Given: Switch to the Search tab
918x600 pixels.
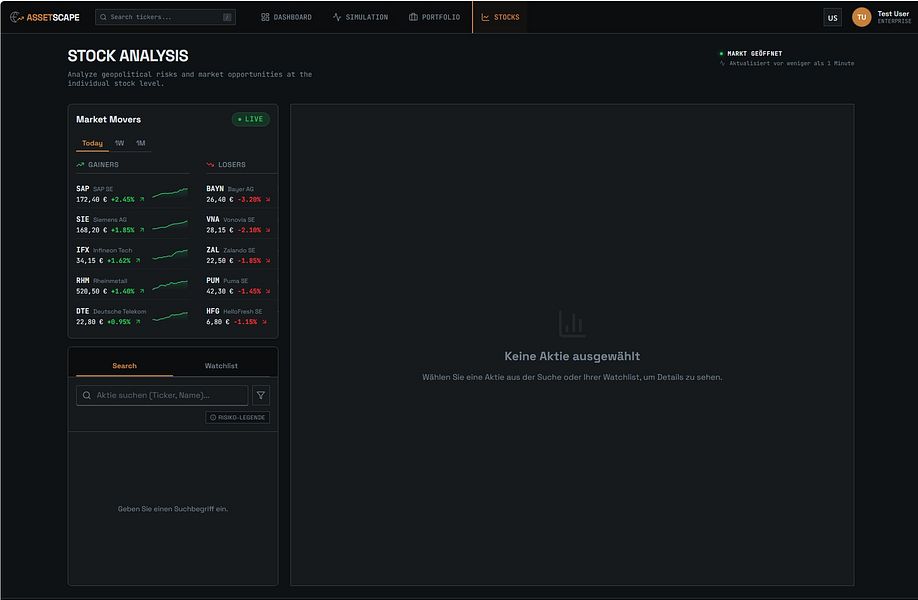Looking at the screenshot, I should (124, 365).
